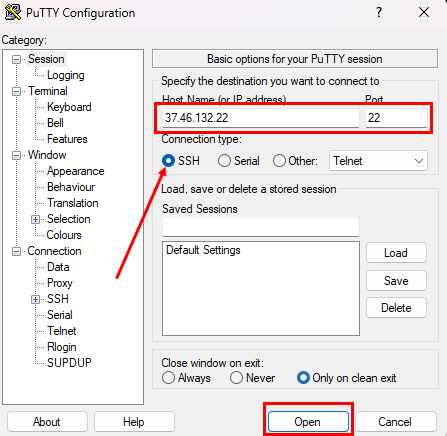The width and height of the screenshot is (447, 436).
Task: Open the Proxy settings category
Action: (60, 283)
